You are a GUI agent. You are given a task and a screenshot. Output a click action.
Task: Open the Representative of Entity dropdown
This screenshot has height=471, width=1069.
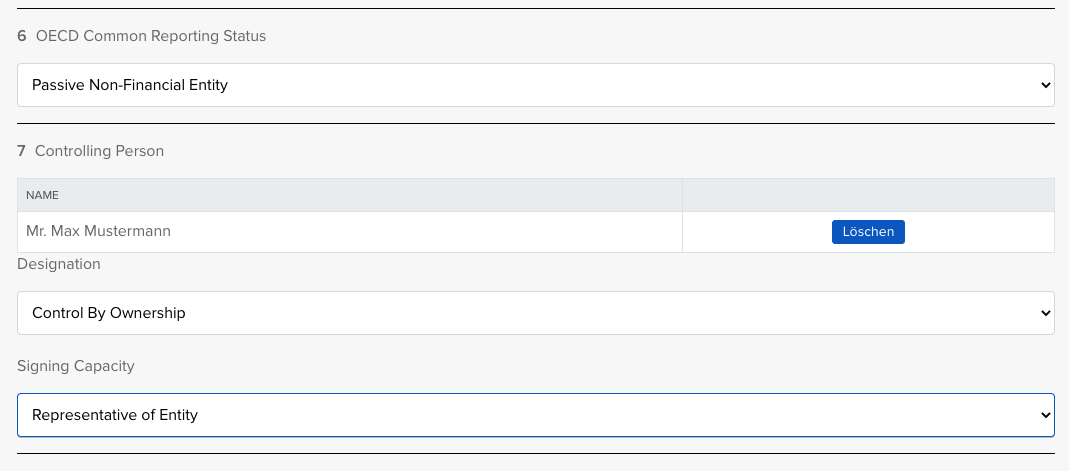(535, 415)
